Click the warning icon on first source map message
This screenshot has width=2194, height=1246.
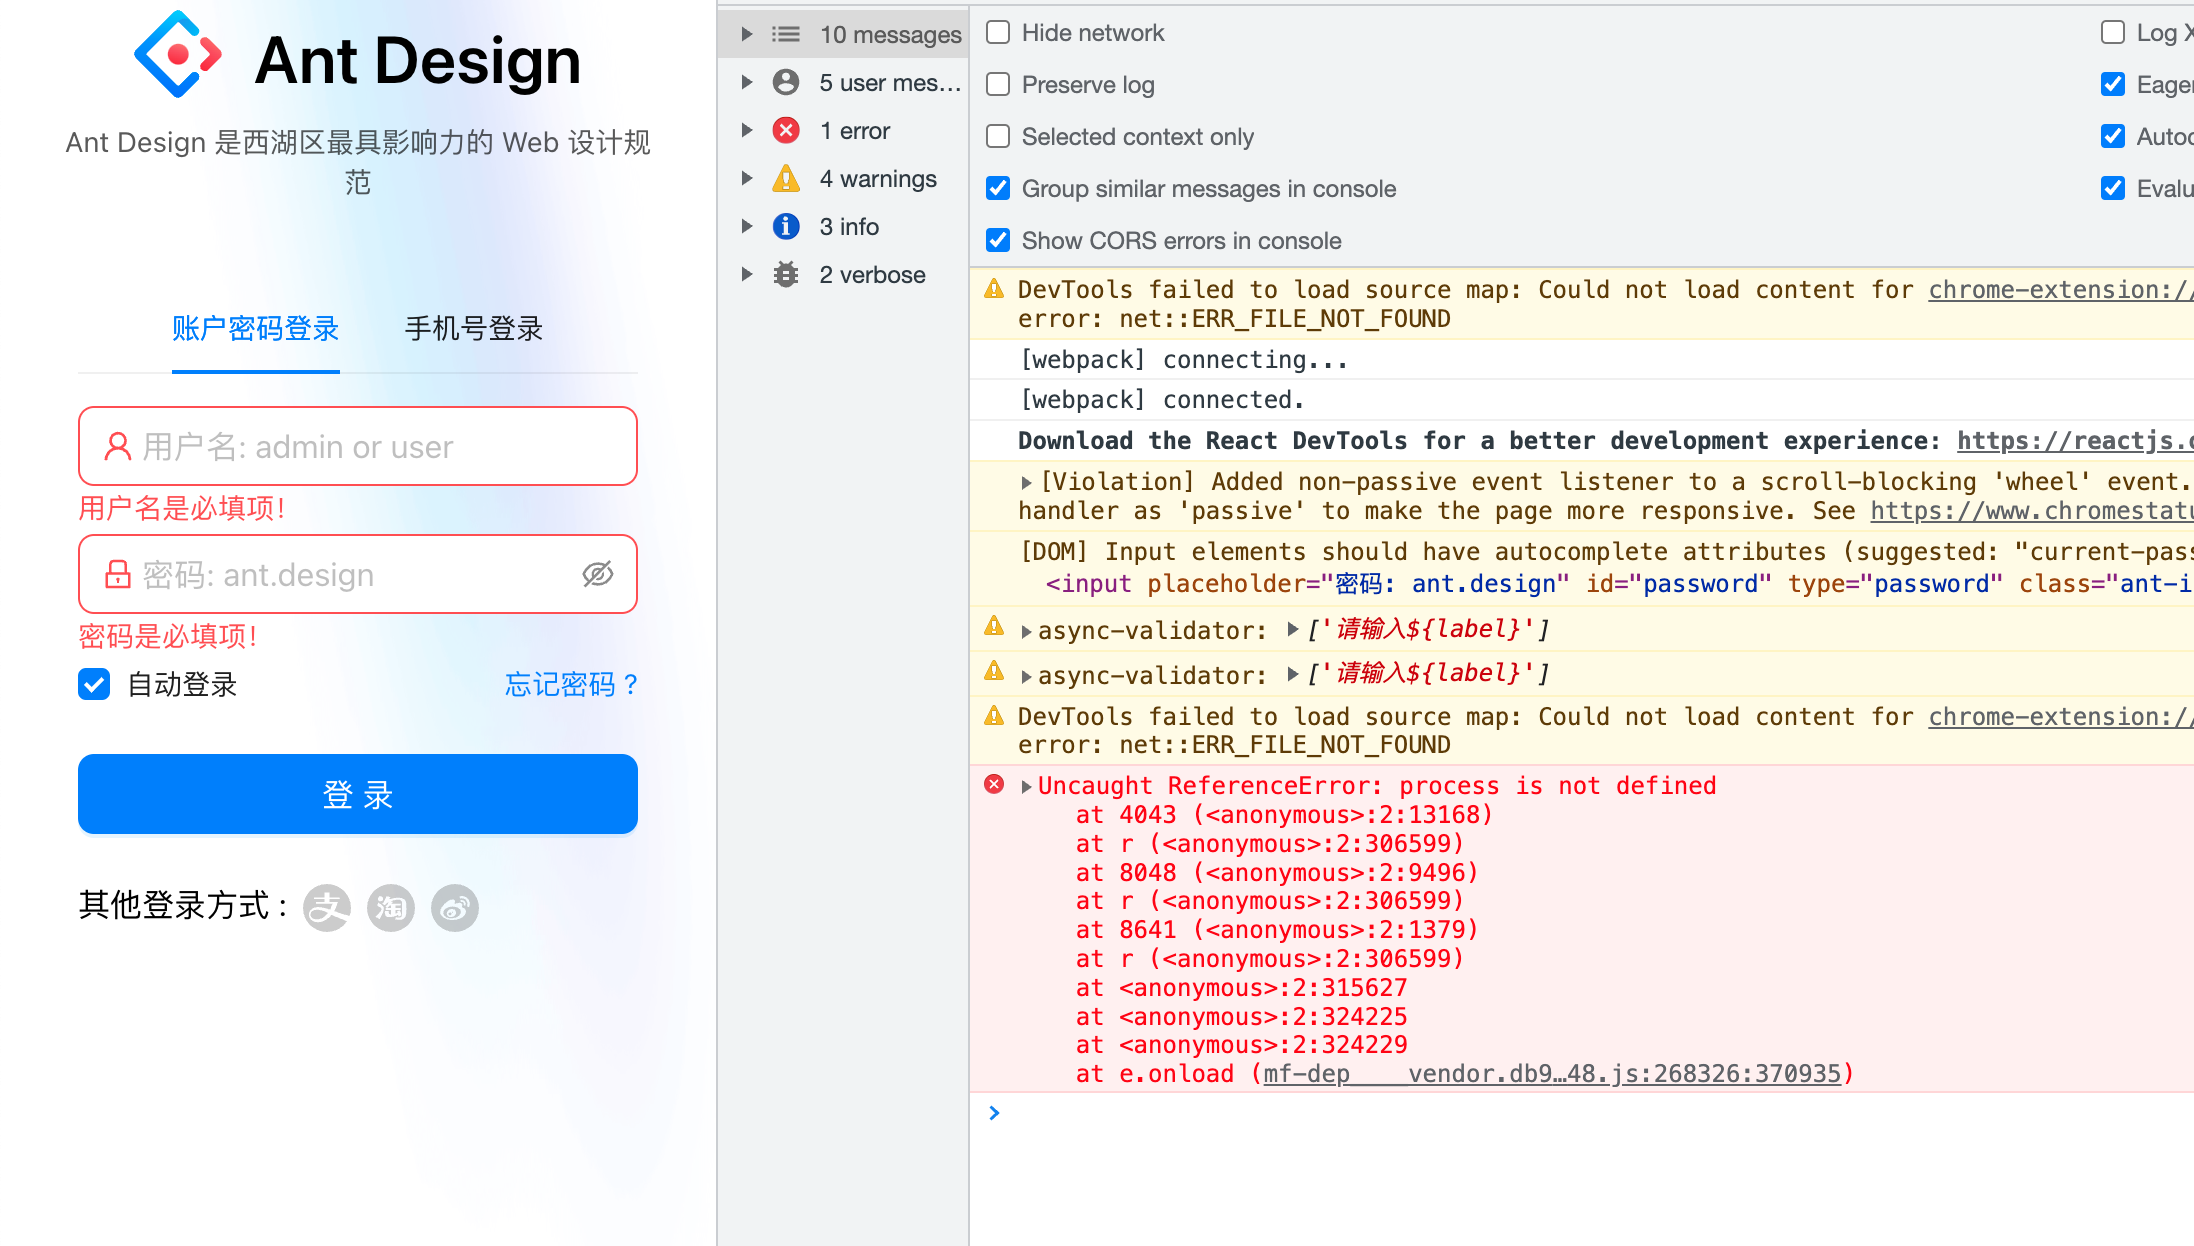tap(994, 289)
